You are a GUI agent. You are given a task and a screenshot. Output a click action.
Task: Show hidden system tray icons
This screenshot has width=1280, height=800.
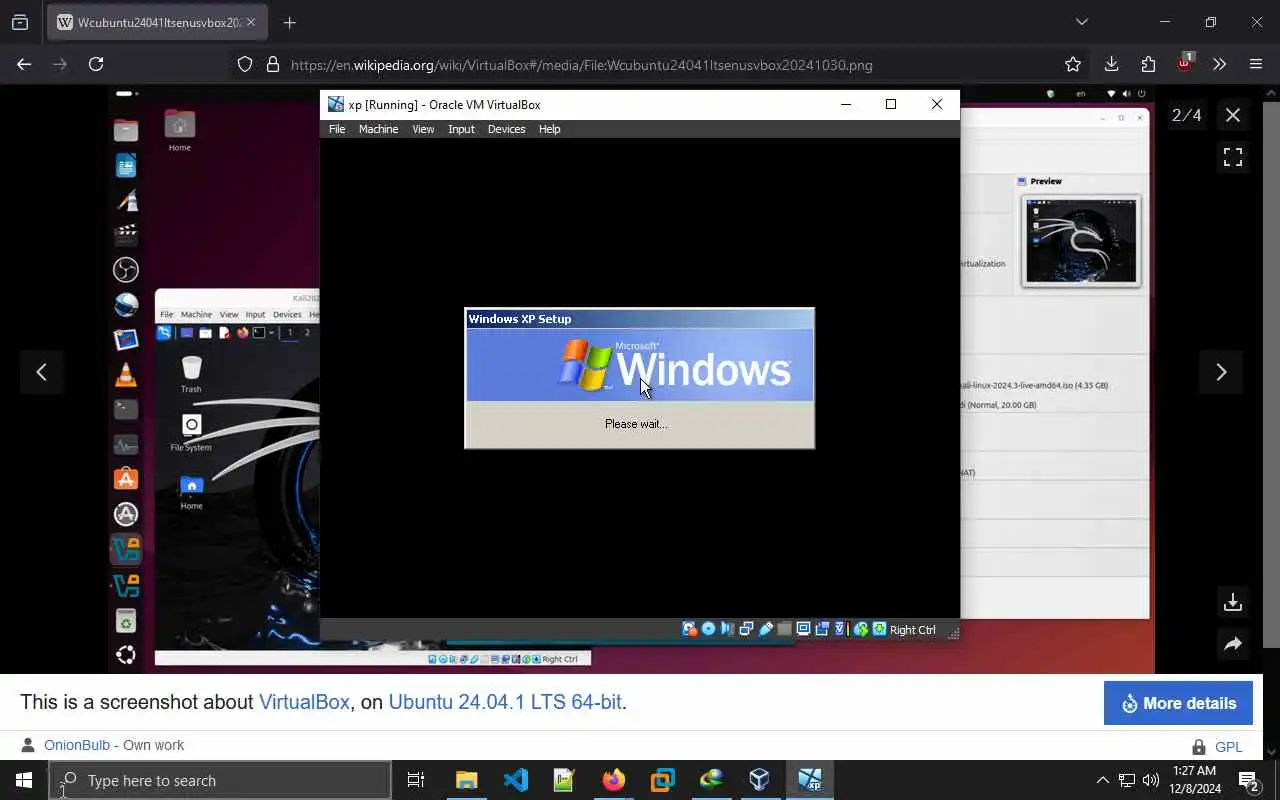point(1103,780)
